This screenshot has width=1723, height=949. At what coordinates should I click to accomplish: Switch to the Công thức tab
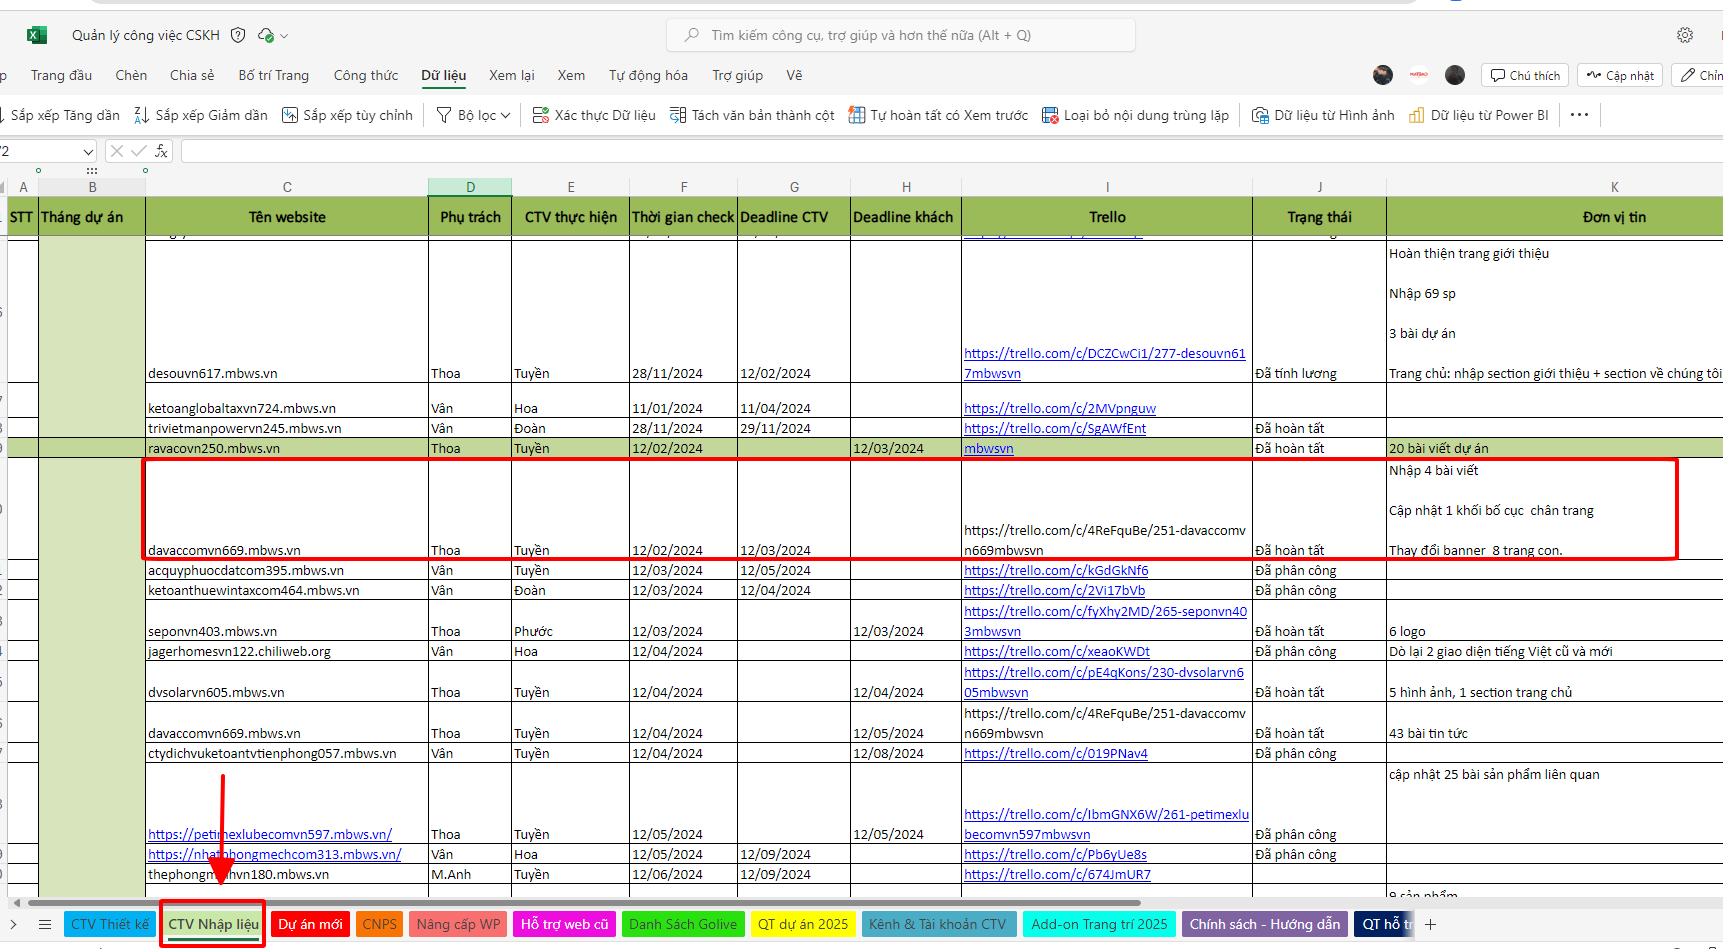click(366, 75)
